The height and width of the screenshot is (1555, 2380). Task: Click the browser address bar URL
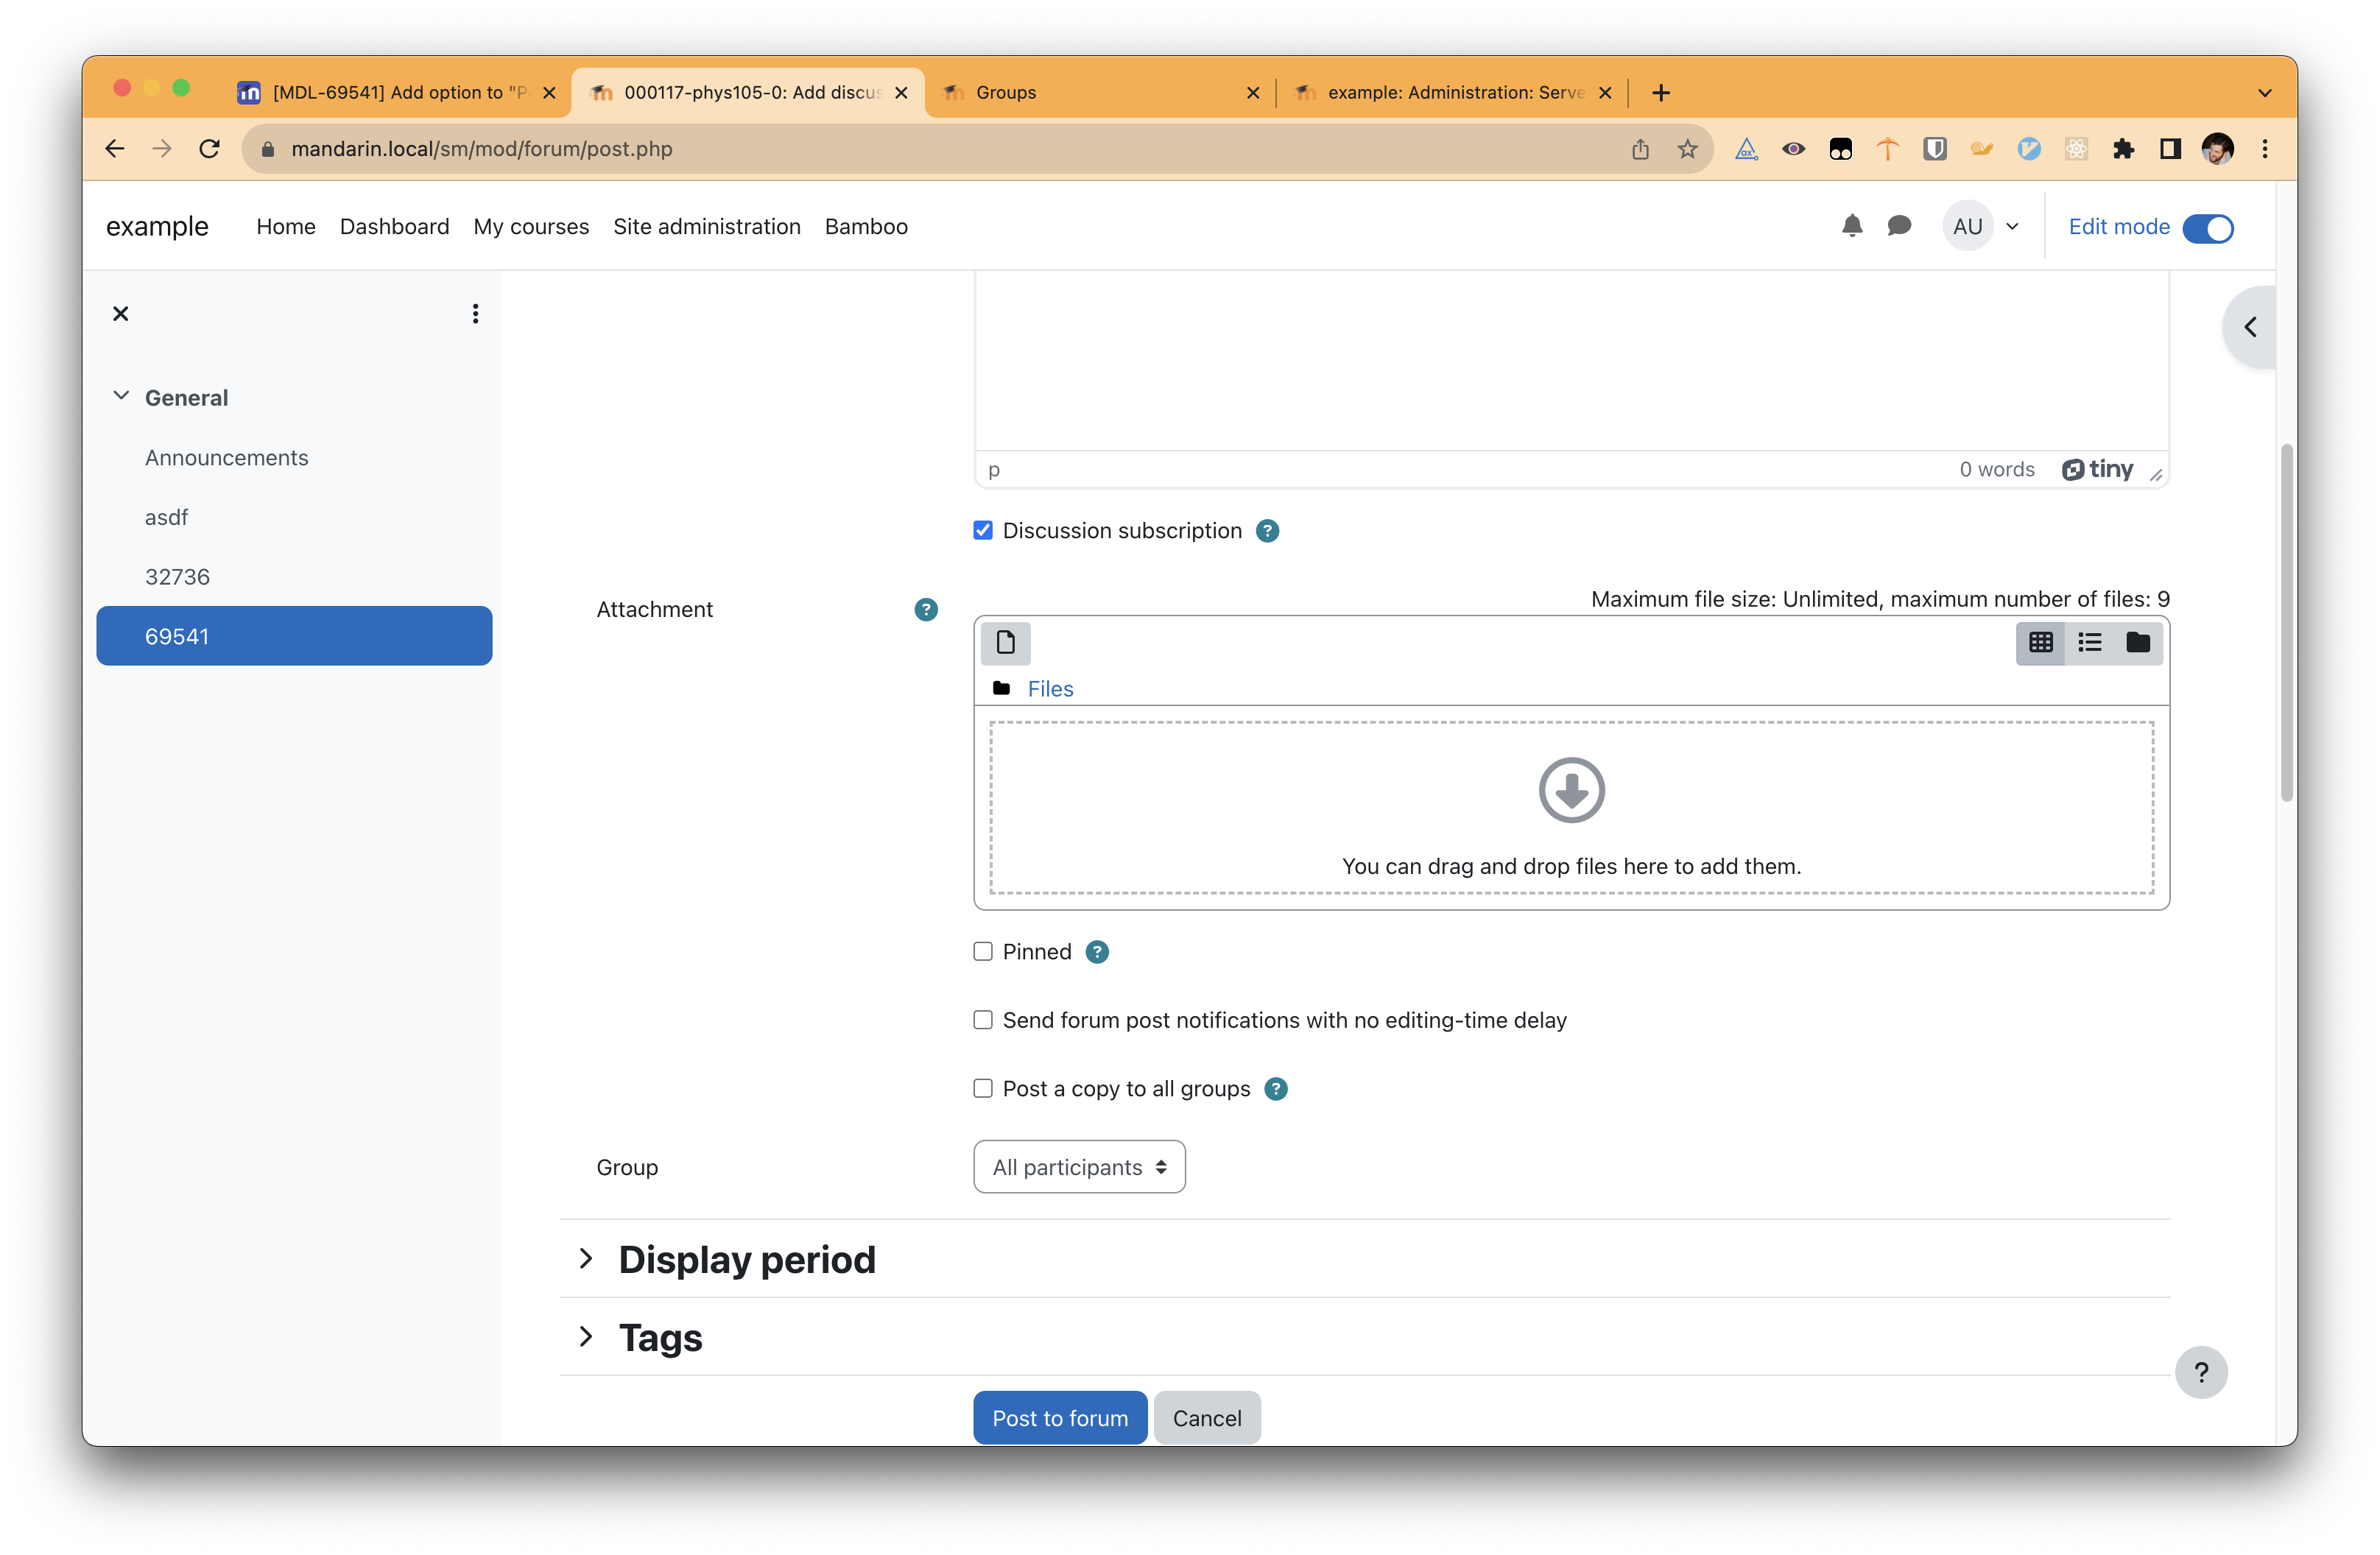coord(481,149)
